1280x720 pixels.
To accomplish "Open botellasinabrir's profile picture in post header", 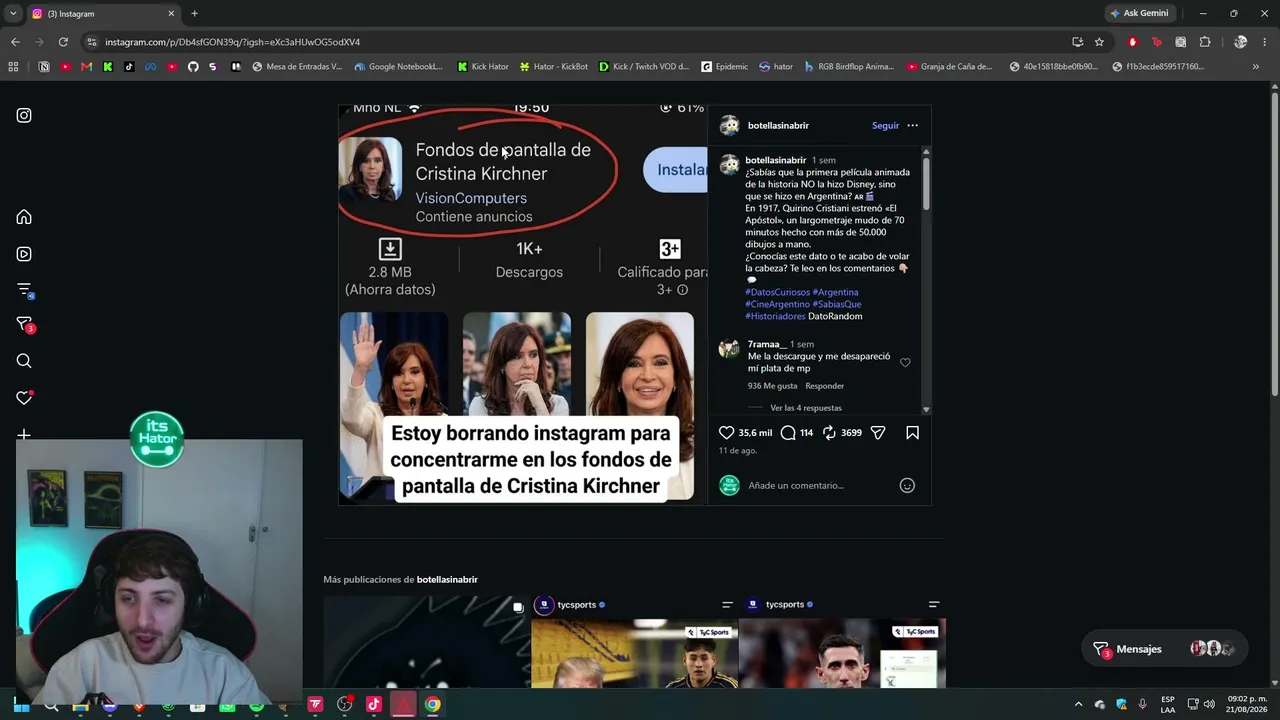I will click(x=730, y=125).
